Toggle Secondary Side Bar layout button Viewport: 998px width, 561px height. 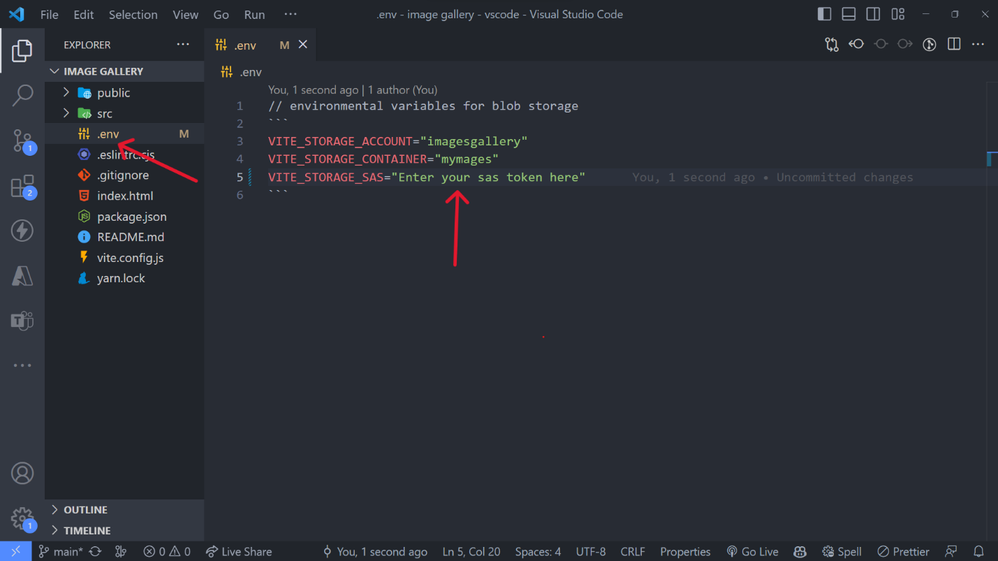pyautogui.click(x=873, y=14)
